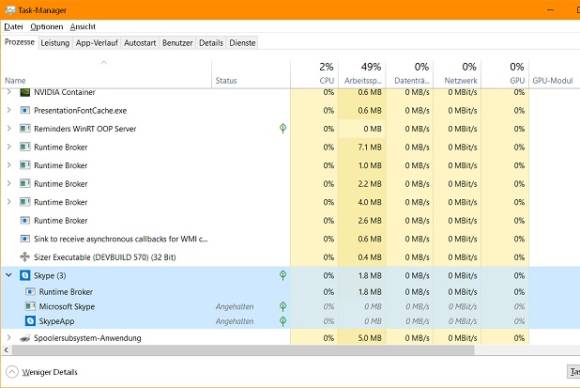This screenshot has height=388, width=580.
Task: Click the green leaf suspended icon on Reminders WinRT row
Action: (283, 128)
